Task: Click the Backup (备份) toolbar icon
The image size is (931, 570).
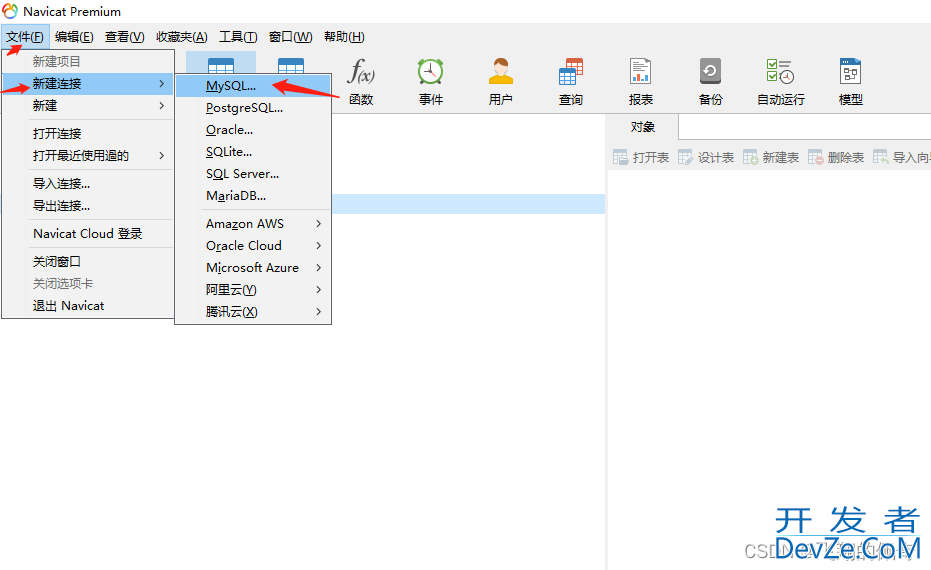Action: [711, 81]
